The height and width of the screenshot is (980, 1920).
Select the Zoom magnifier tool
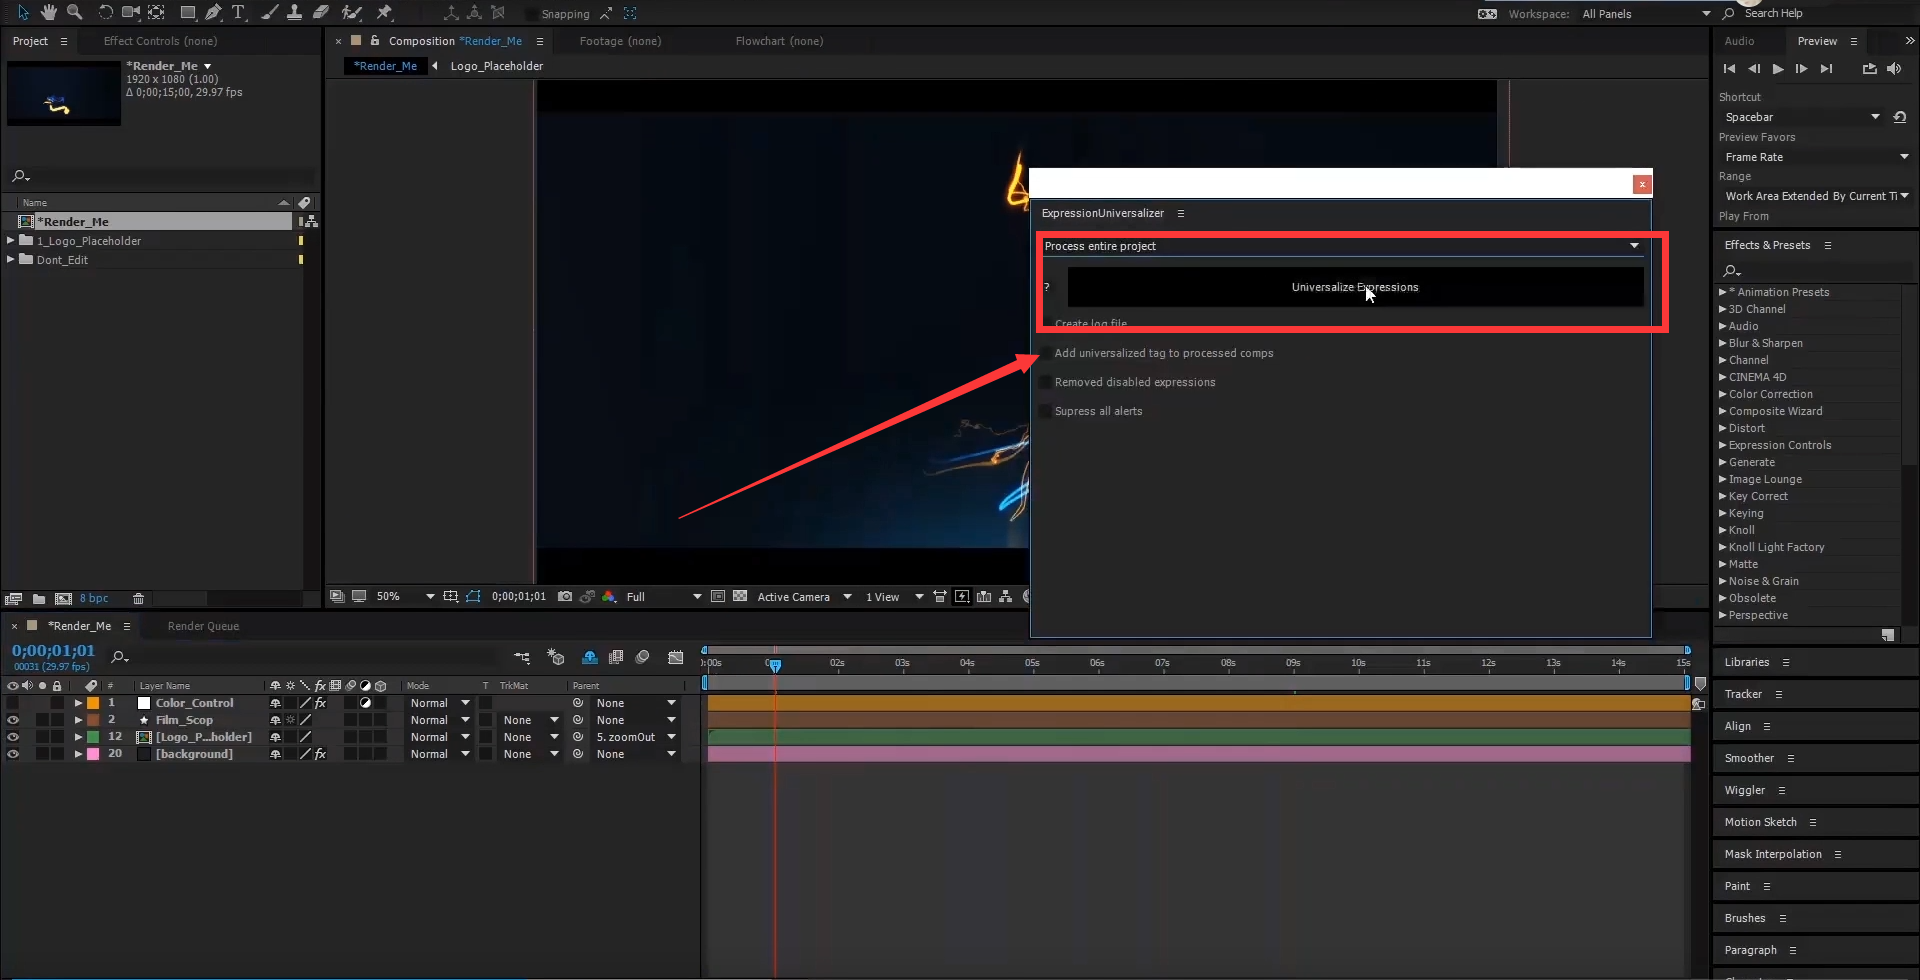pos(74,13)
